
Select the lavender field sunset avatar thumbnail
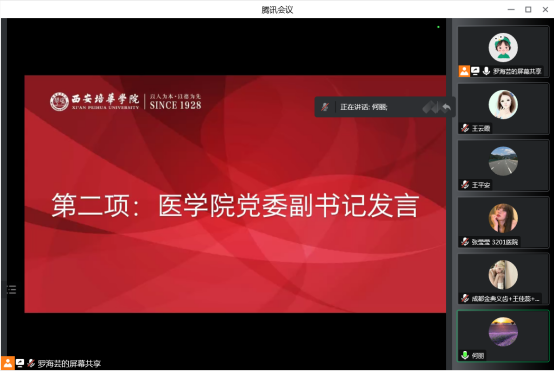coord(503,331)
